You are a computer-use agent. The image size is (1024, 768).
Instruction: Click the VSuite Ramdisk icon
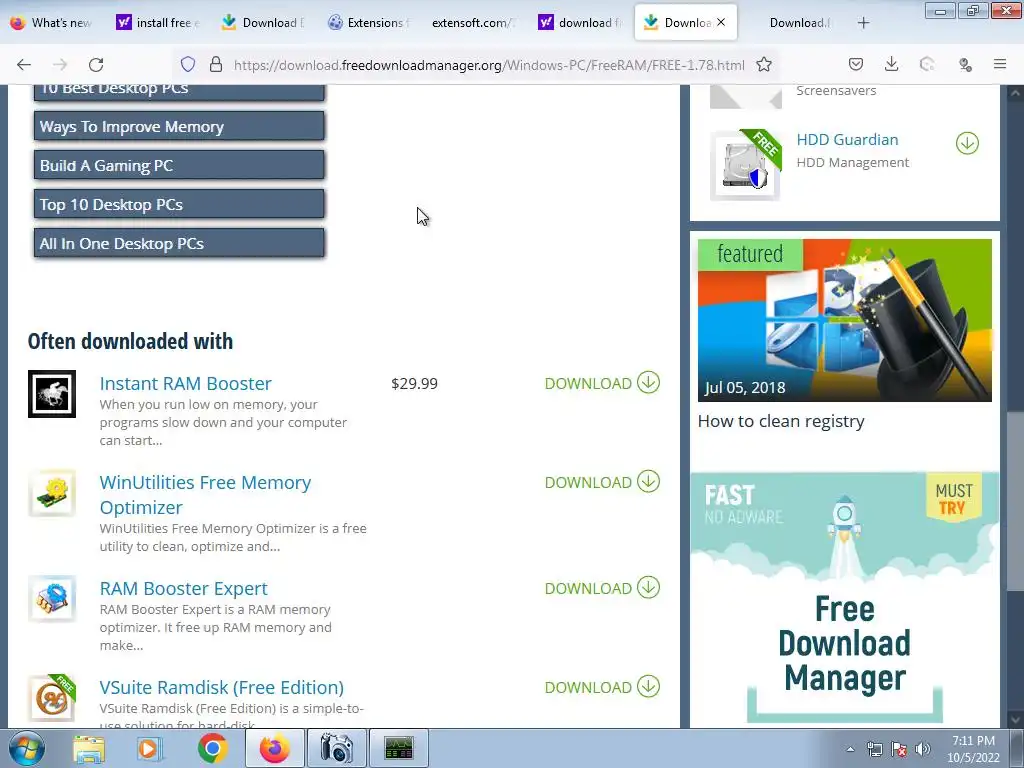coord(52,698)
